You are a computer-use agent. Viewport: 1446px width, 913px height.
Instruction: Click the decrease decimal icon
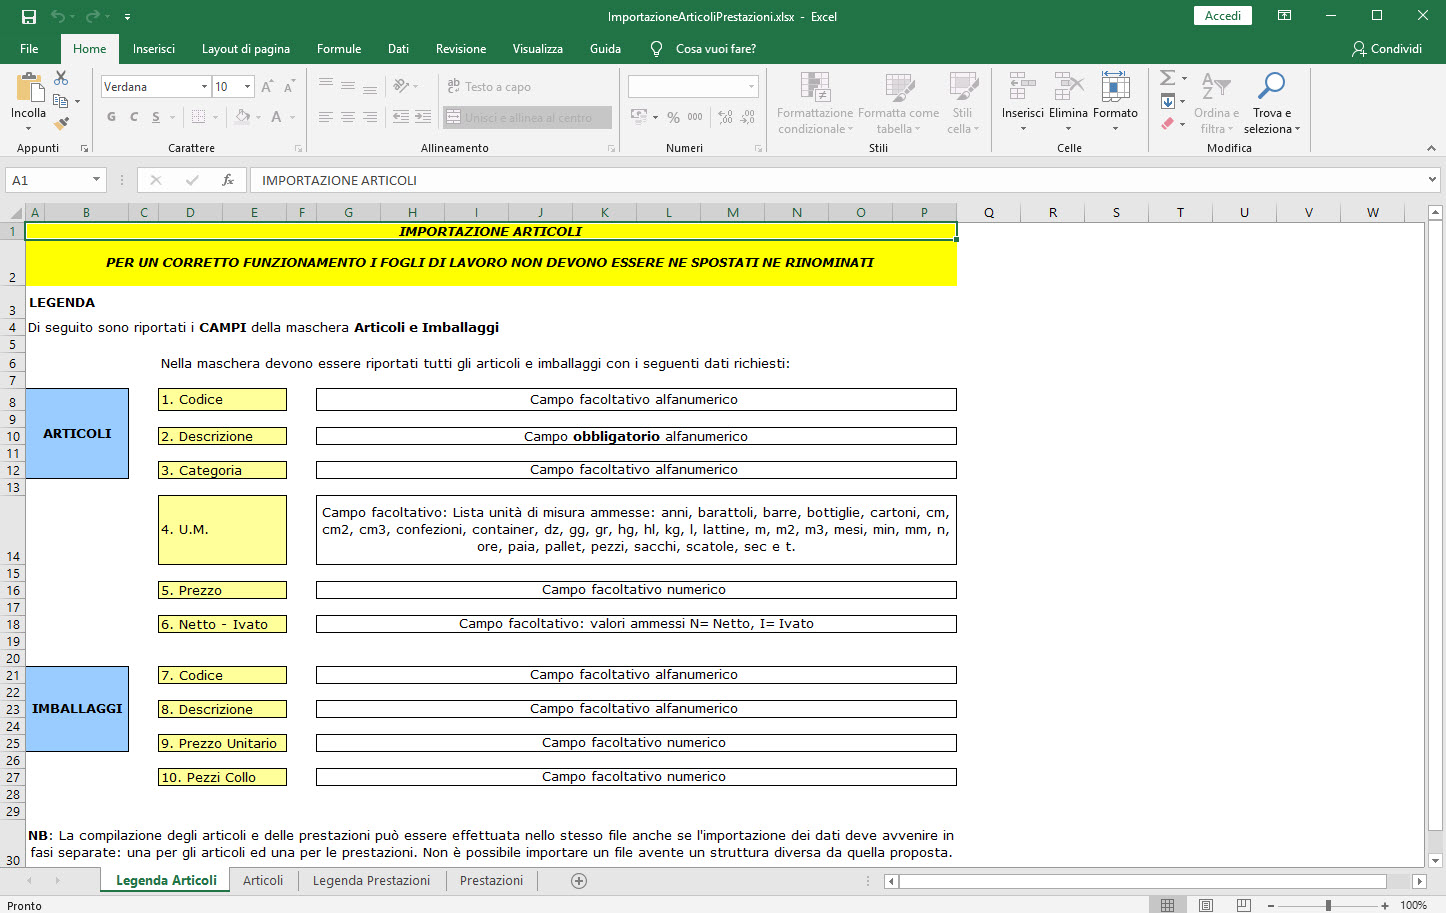pyautogui.click(x=748, y=117)
